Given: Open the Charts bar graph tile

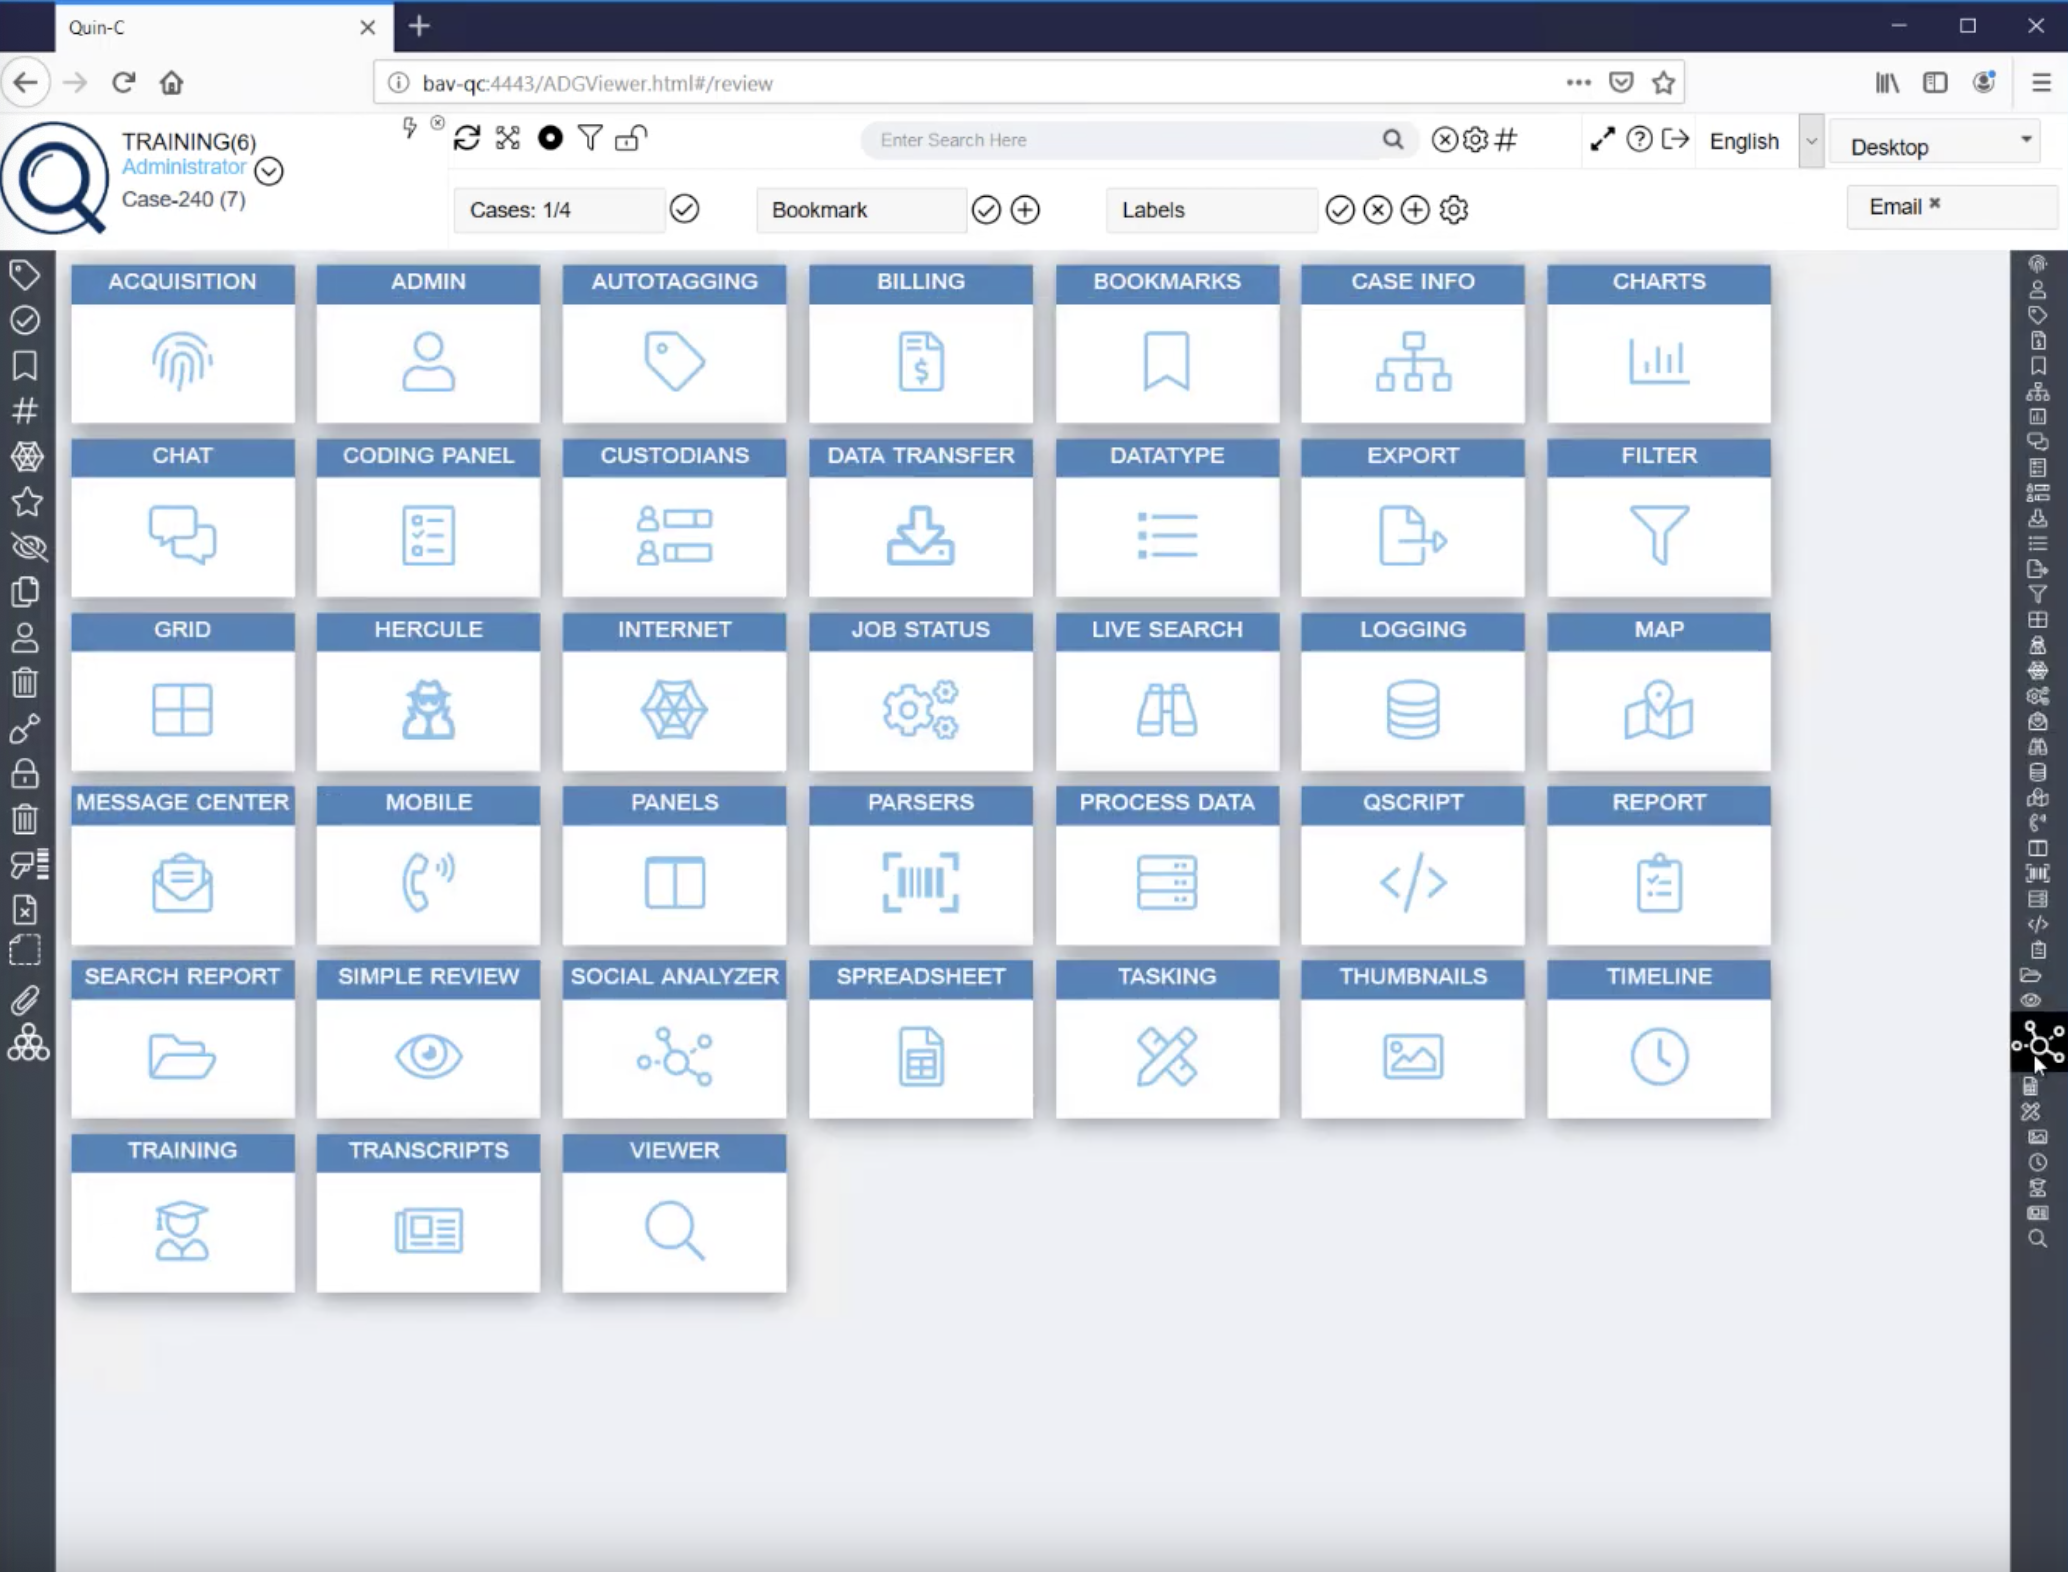Looking at the screenshot, I should (1658, 343).
